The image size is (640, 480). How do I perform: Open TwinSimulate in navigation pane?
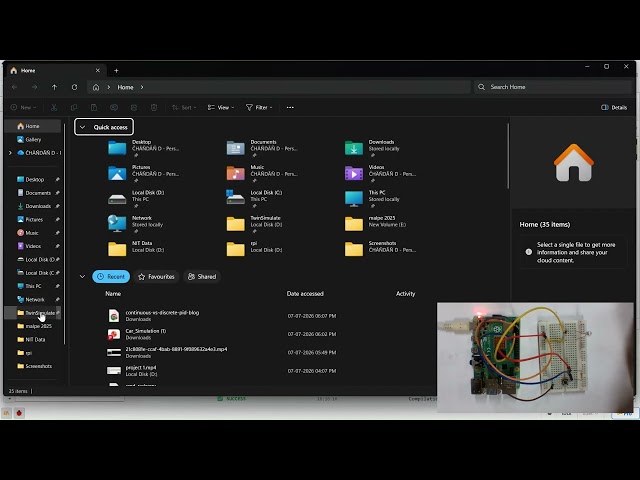(33, 313)
